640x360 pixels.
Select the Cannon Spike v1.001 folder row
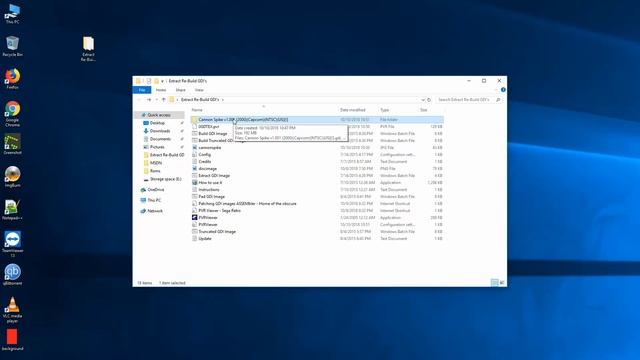(x=317, y=120)
